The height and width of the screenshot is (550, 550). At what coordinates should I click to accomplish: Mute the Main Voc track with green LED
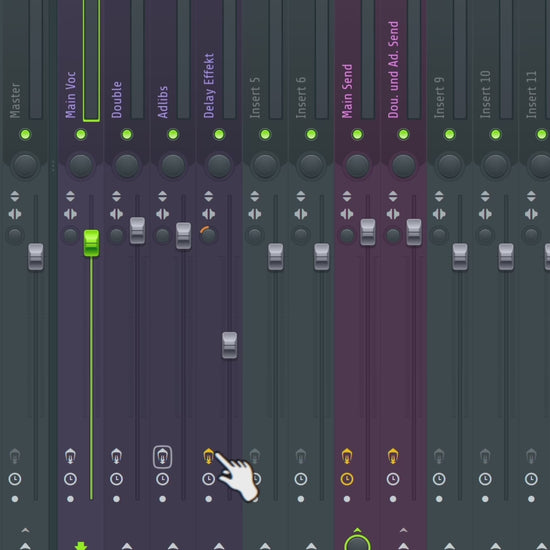click(x=81, y=134)
